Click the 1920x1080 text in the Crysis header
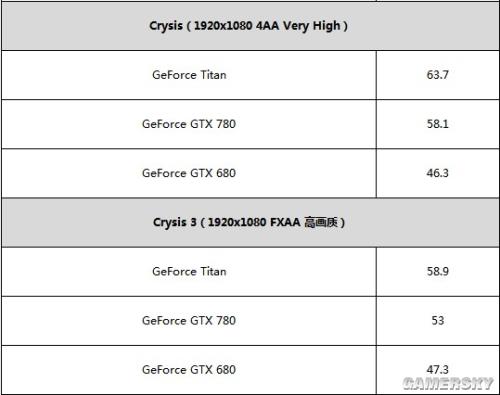This screenshot has height=395, width=500. [x=223, y=26]
